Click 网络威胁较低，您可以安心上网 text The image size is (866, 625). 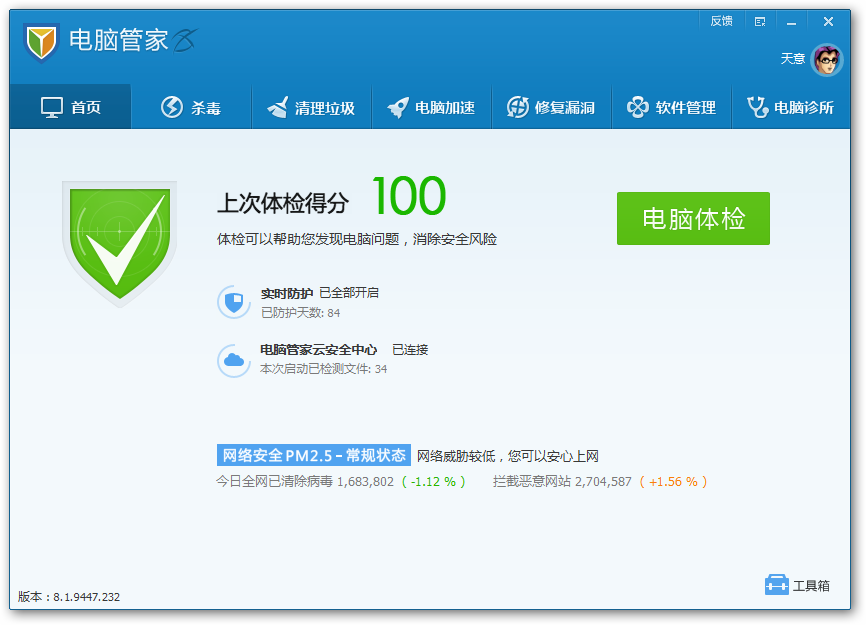pyautogui.click(x=508, y=456)
